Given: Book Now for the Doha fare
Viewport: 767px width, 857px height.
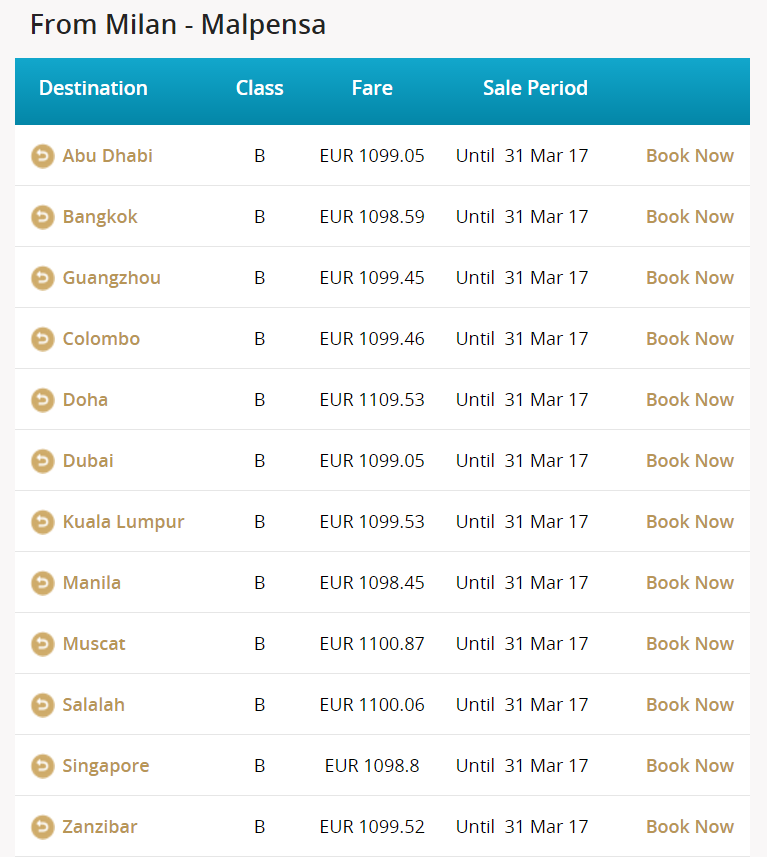Looking at the screenshot, I should [x=690, y=400].
